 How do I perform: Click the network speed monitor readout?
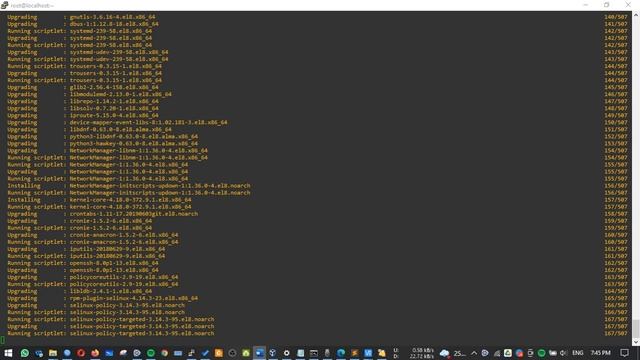coord(413,353)
